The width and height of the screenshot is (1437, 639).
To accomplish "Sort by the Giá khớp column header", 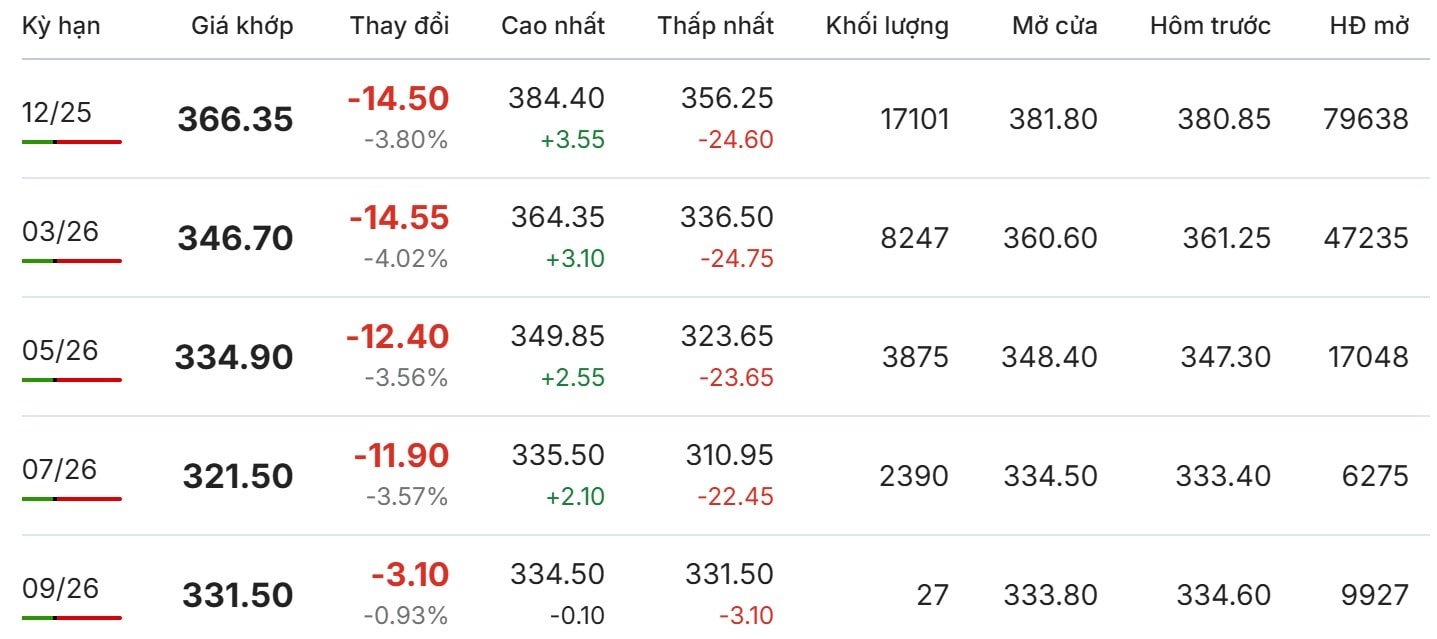I will tap(242, 27).
